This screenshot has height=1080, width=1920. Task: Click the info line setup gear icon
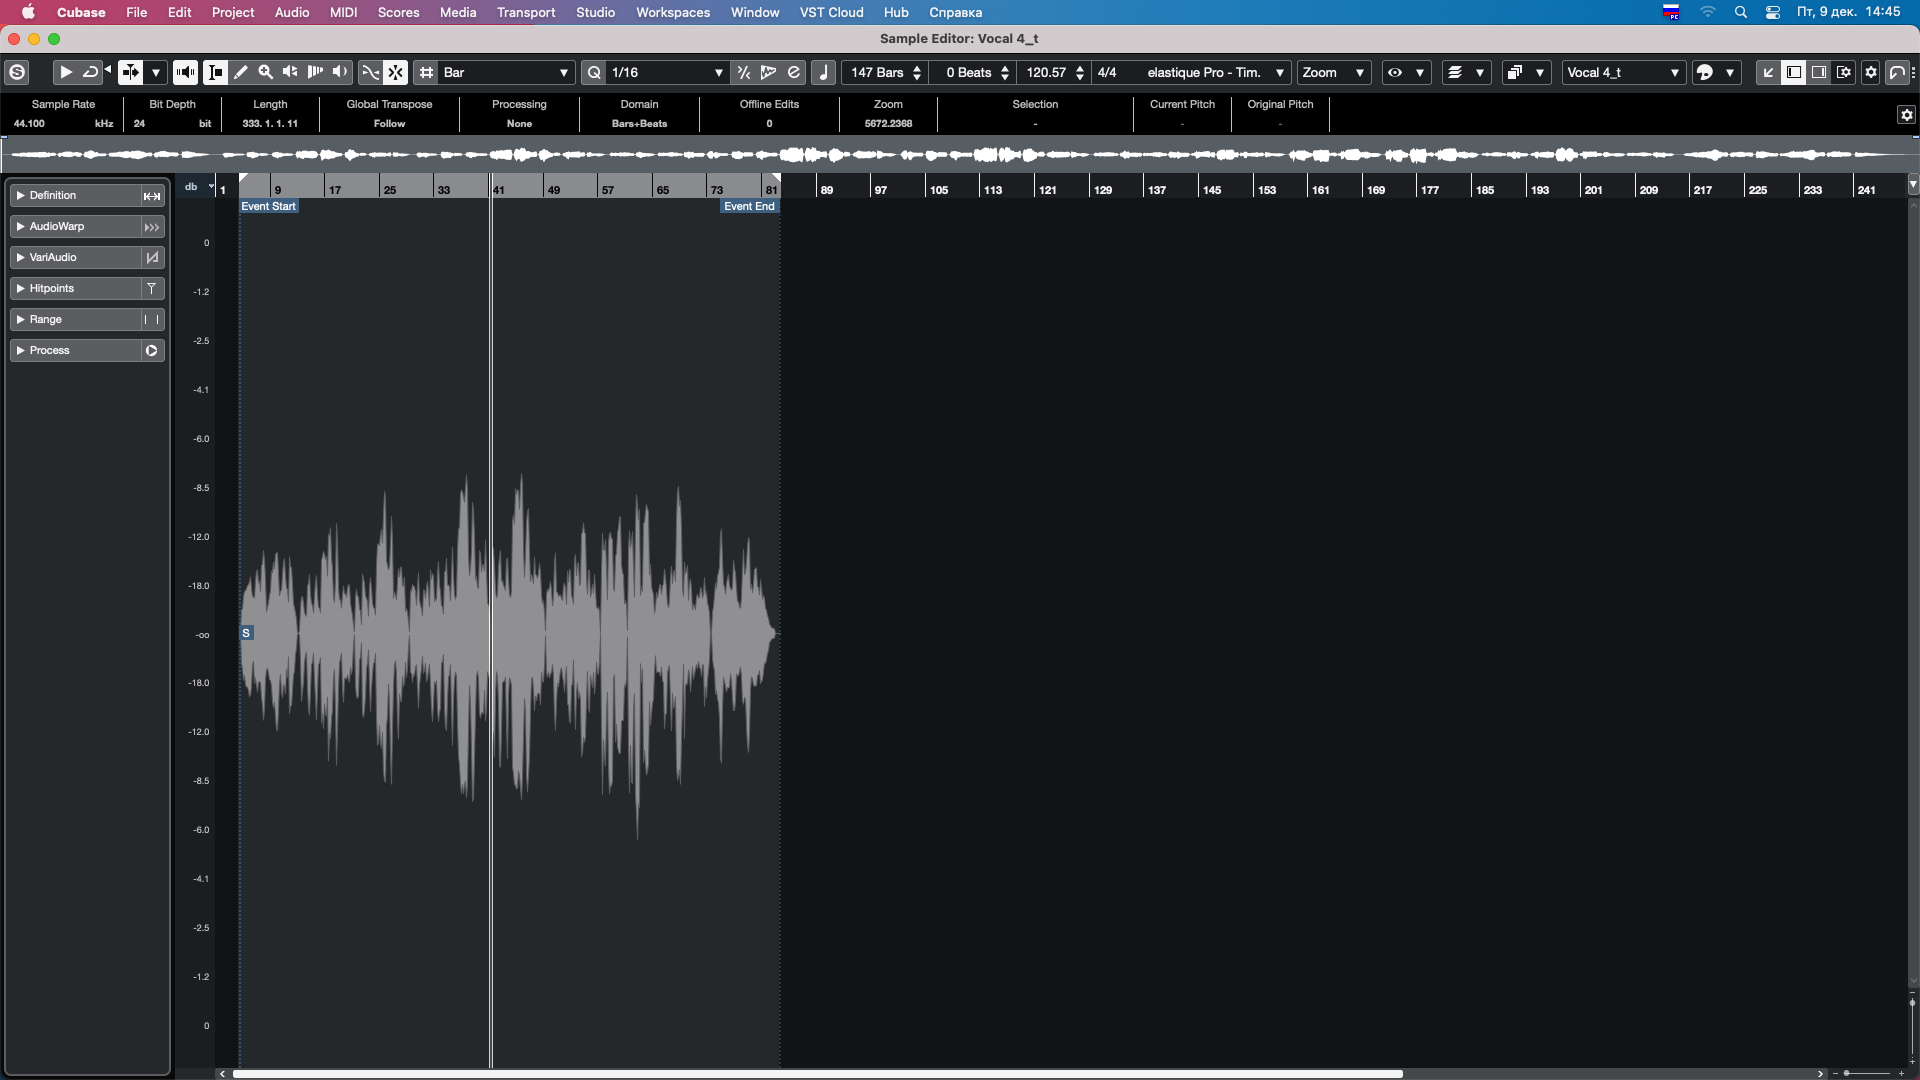pos(1906,115)
